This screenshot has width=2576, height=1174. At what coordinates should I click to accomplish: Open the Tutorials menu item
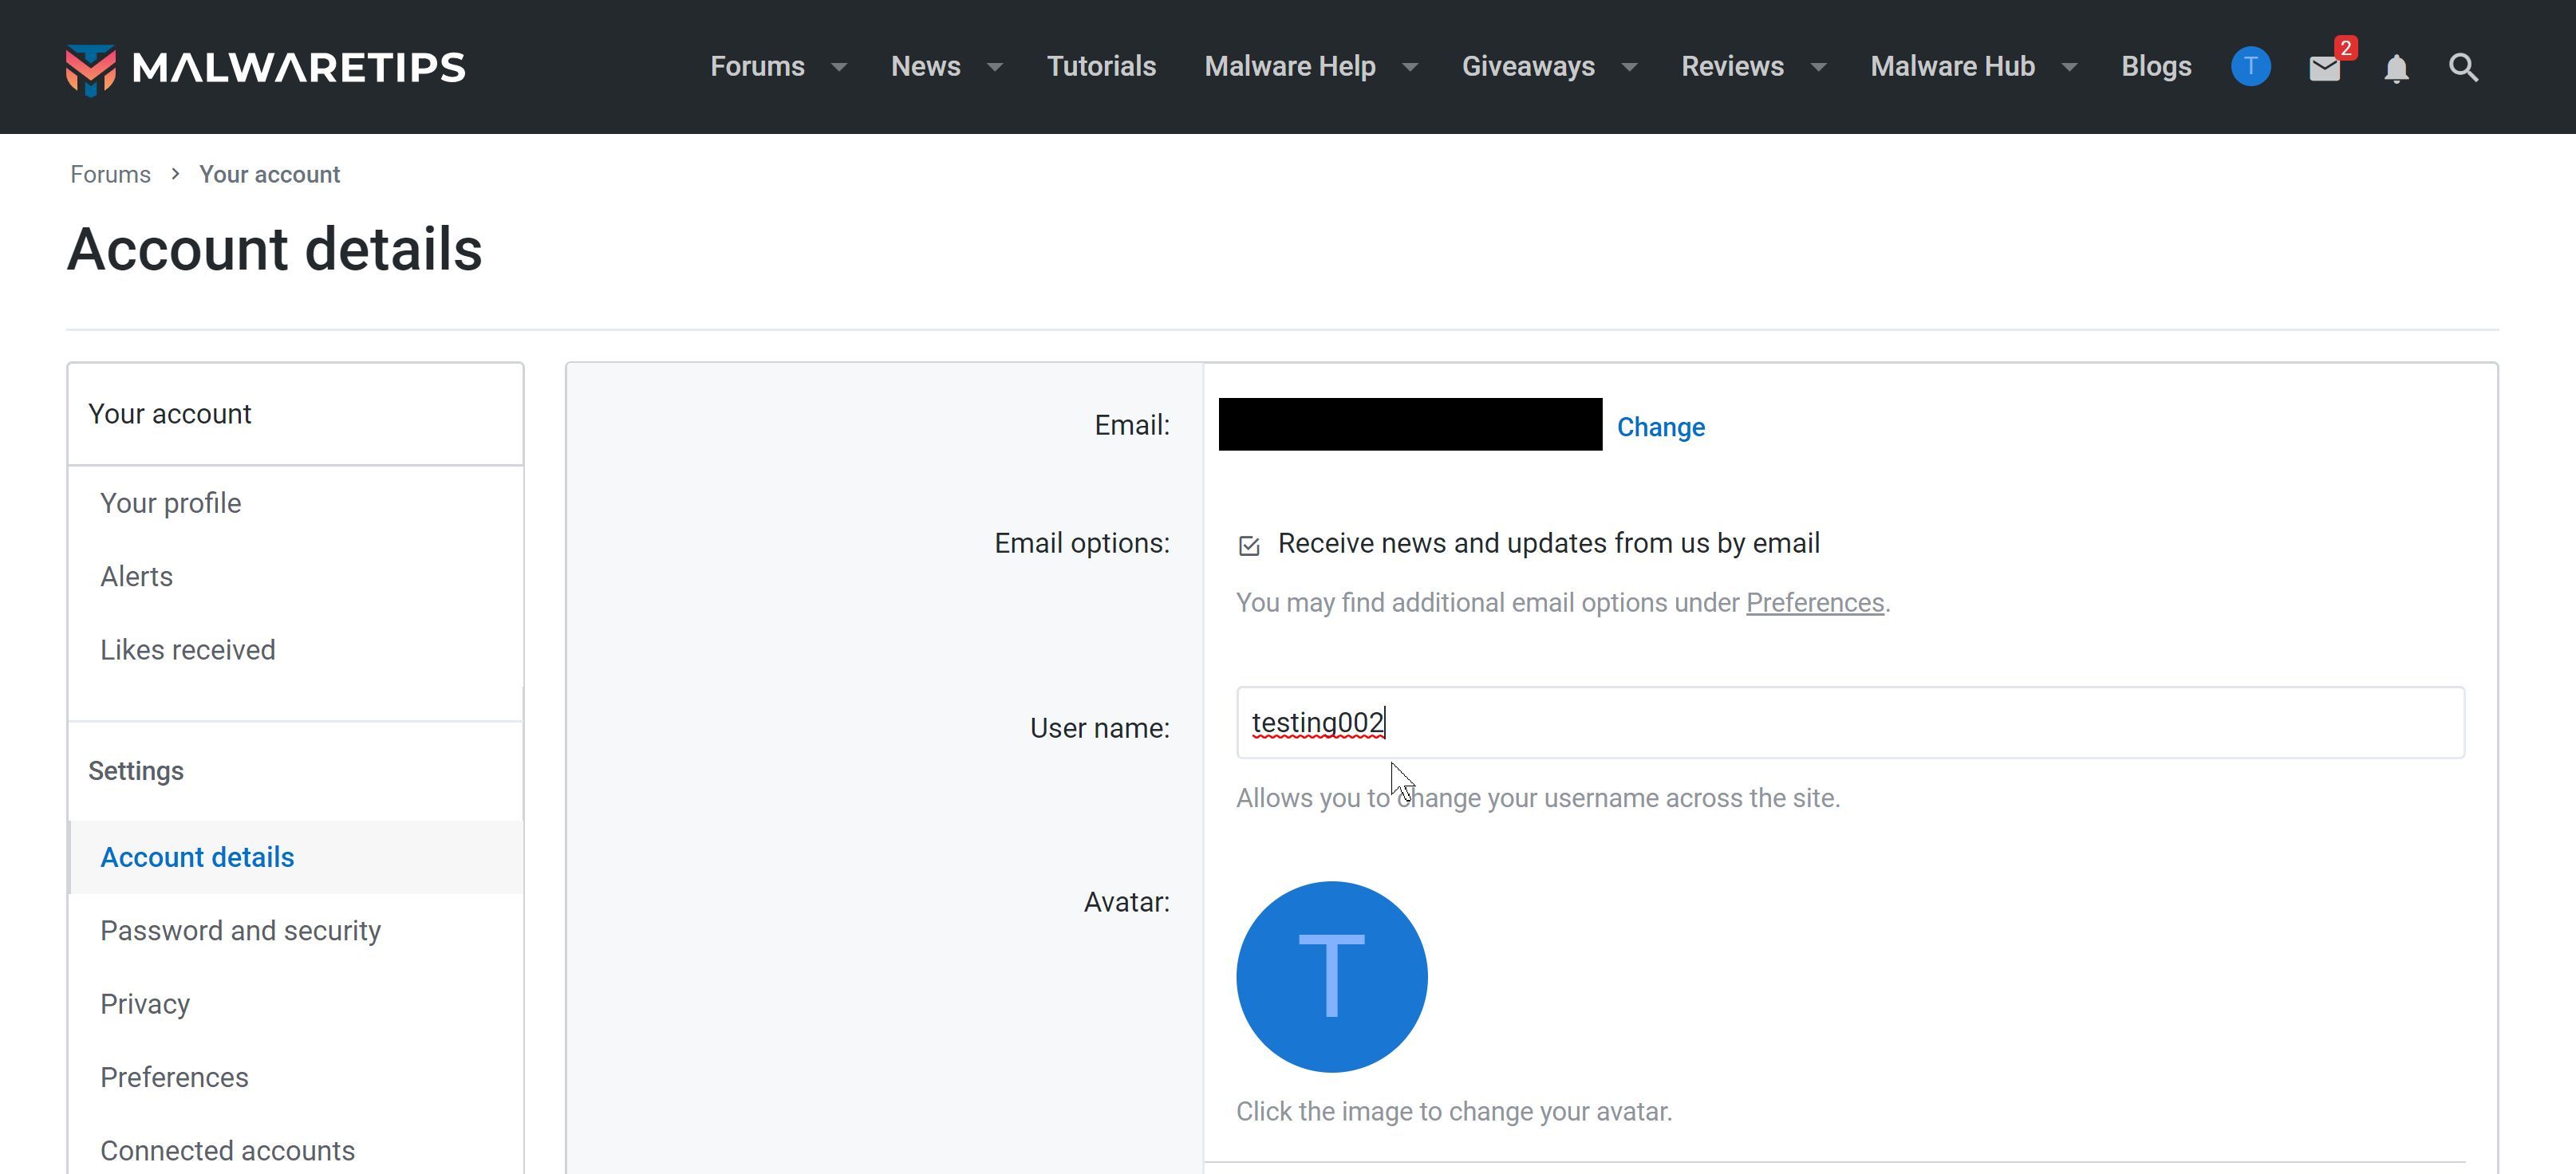(1101, 67)
